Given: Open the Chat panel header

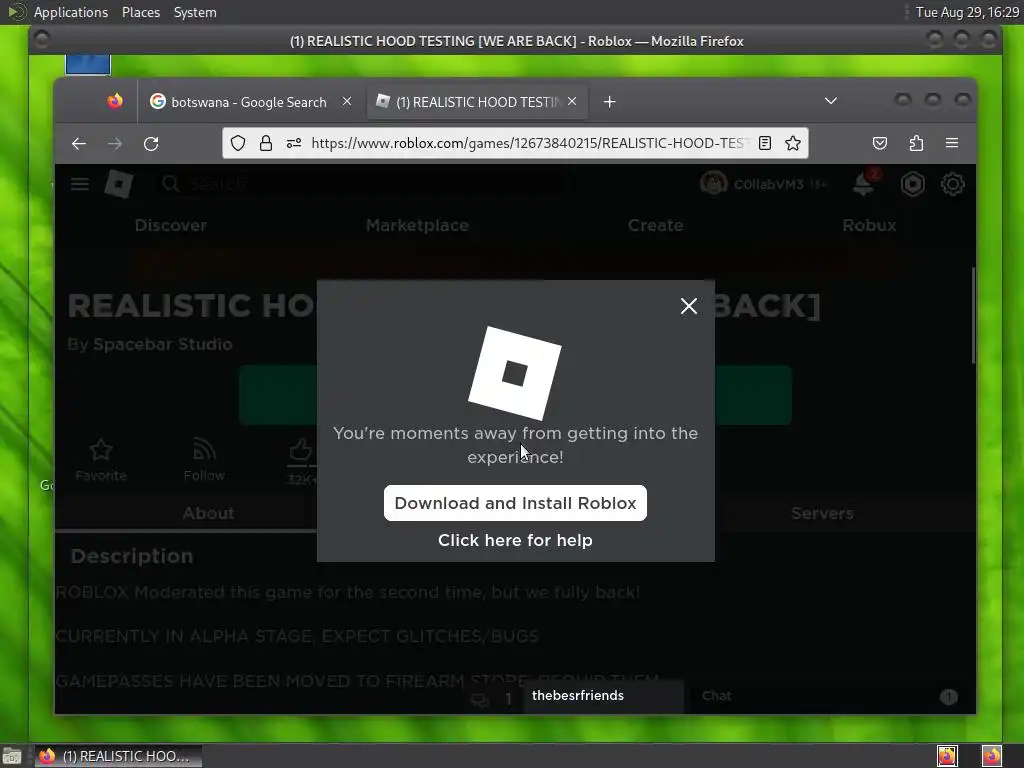Looking at the screenshot, I should [x=831, y=696].
